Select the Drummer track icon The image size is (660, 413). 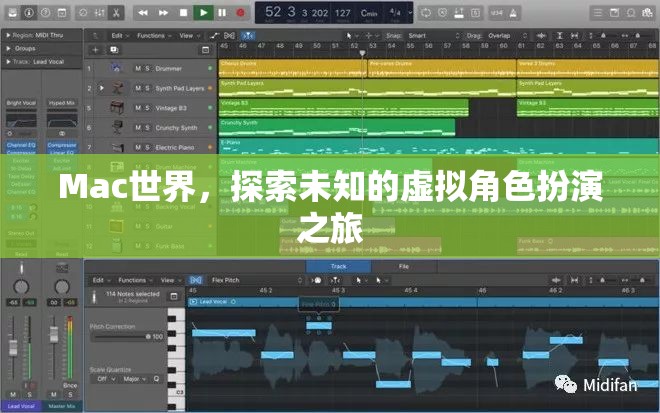pos(117,68)
